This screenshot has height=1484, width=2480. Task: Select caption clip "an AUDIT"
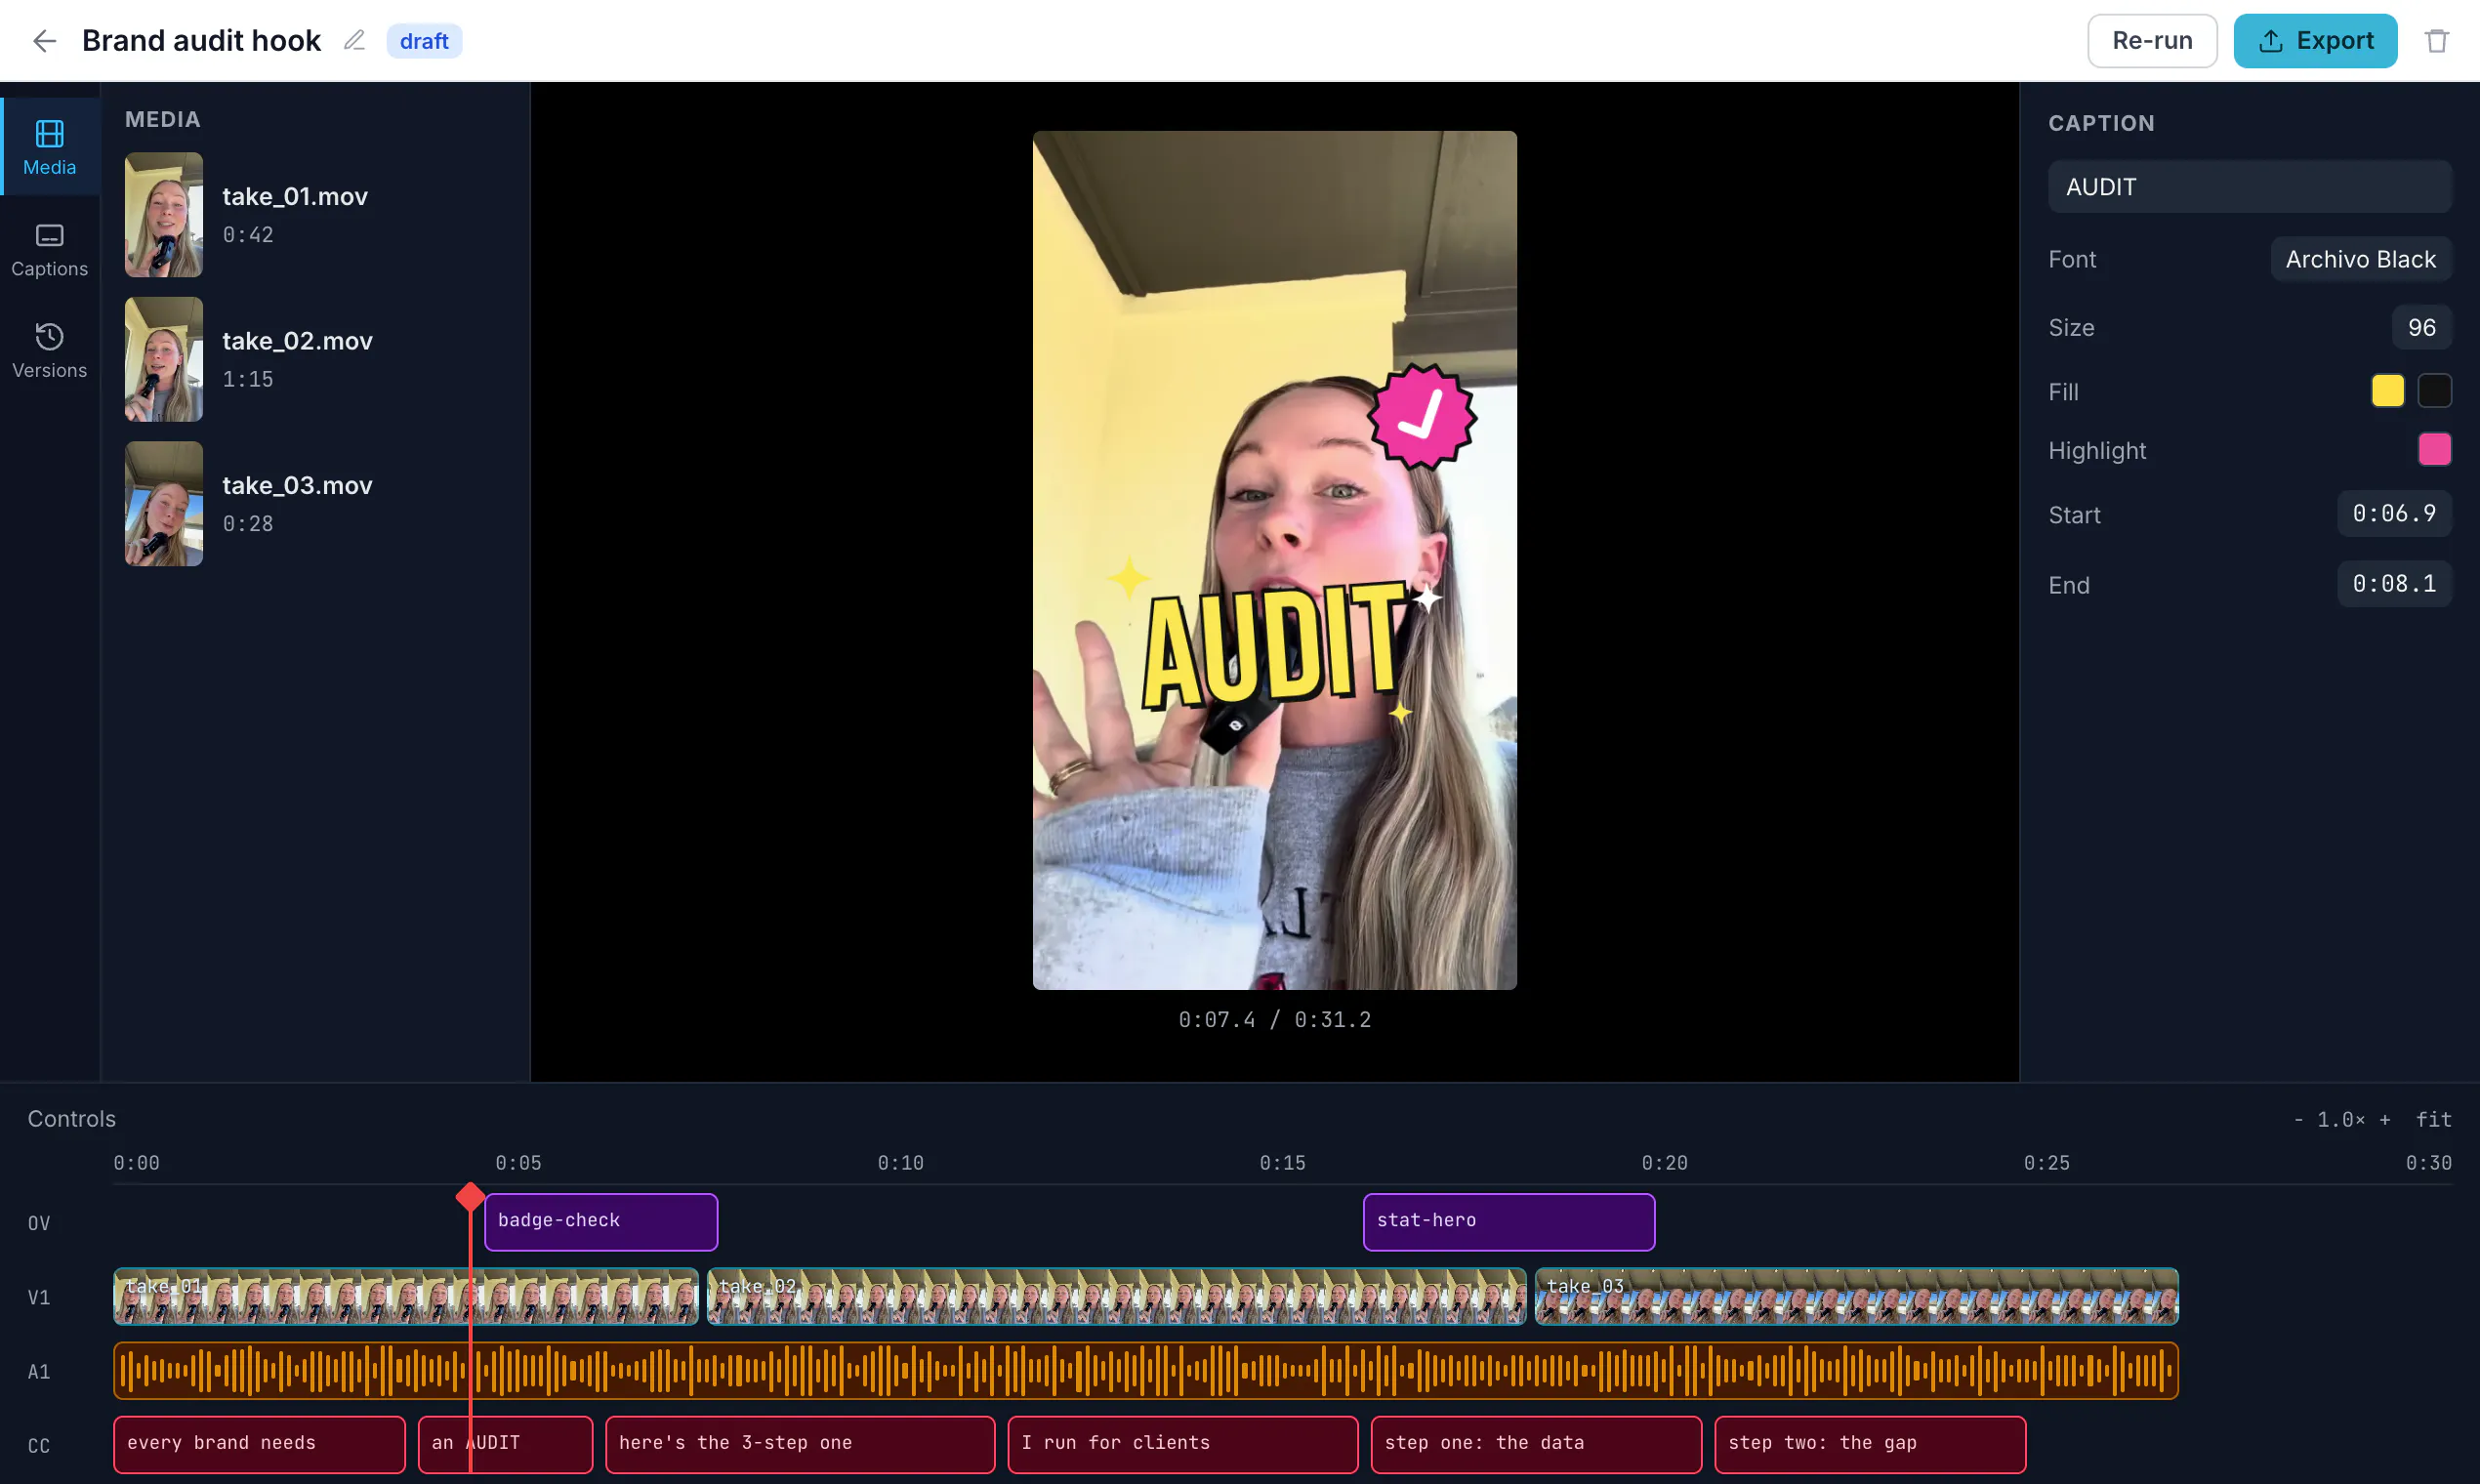point(505,1445)
